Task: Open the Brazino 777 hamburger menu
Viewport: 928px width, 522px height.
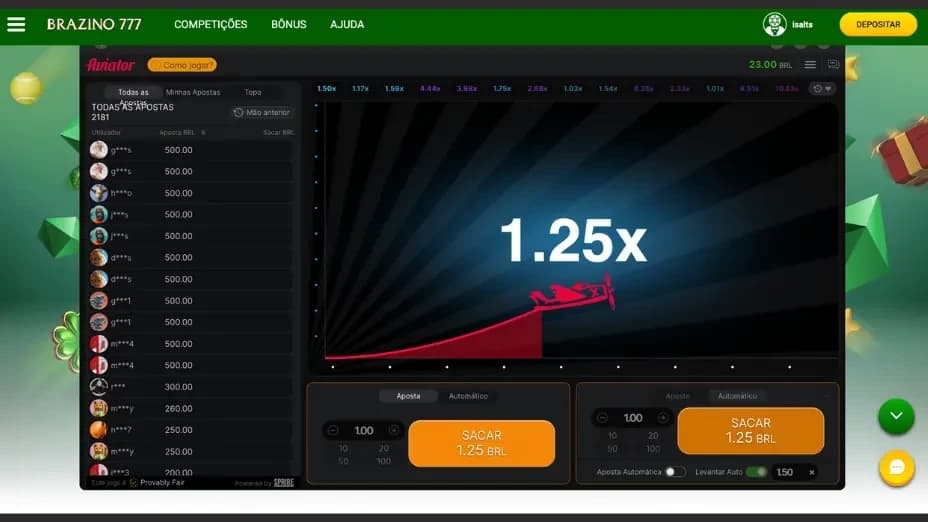Action: (16, 24)
